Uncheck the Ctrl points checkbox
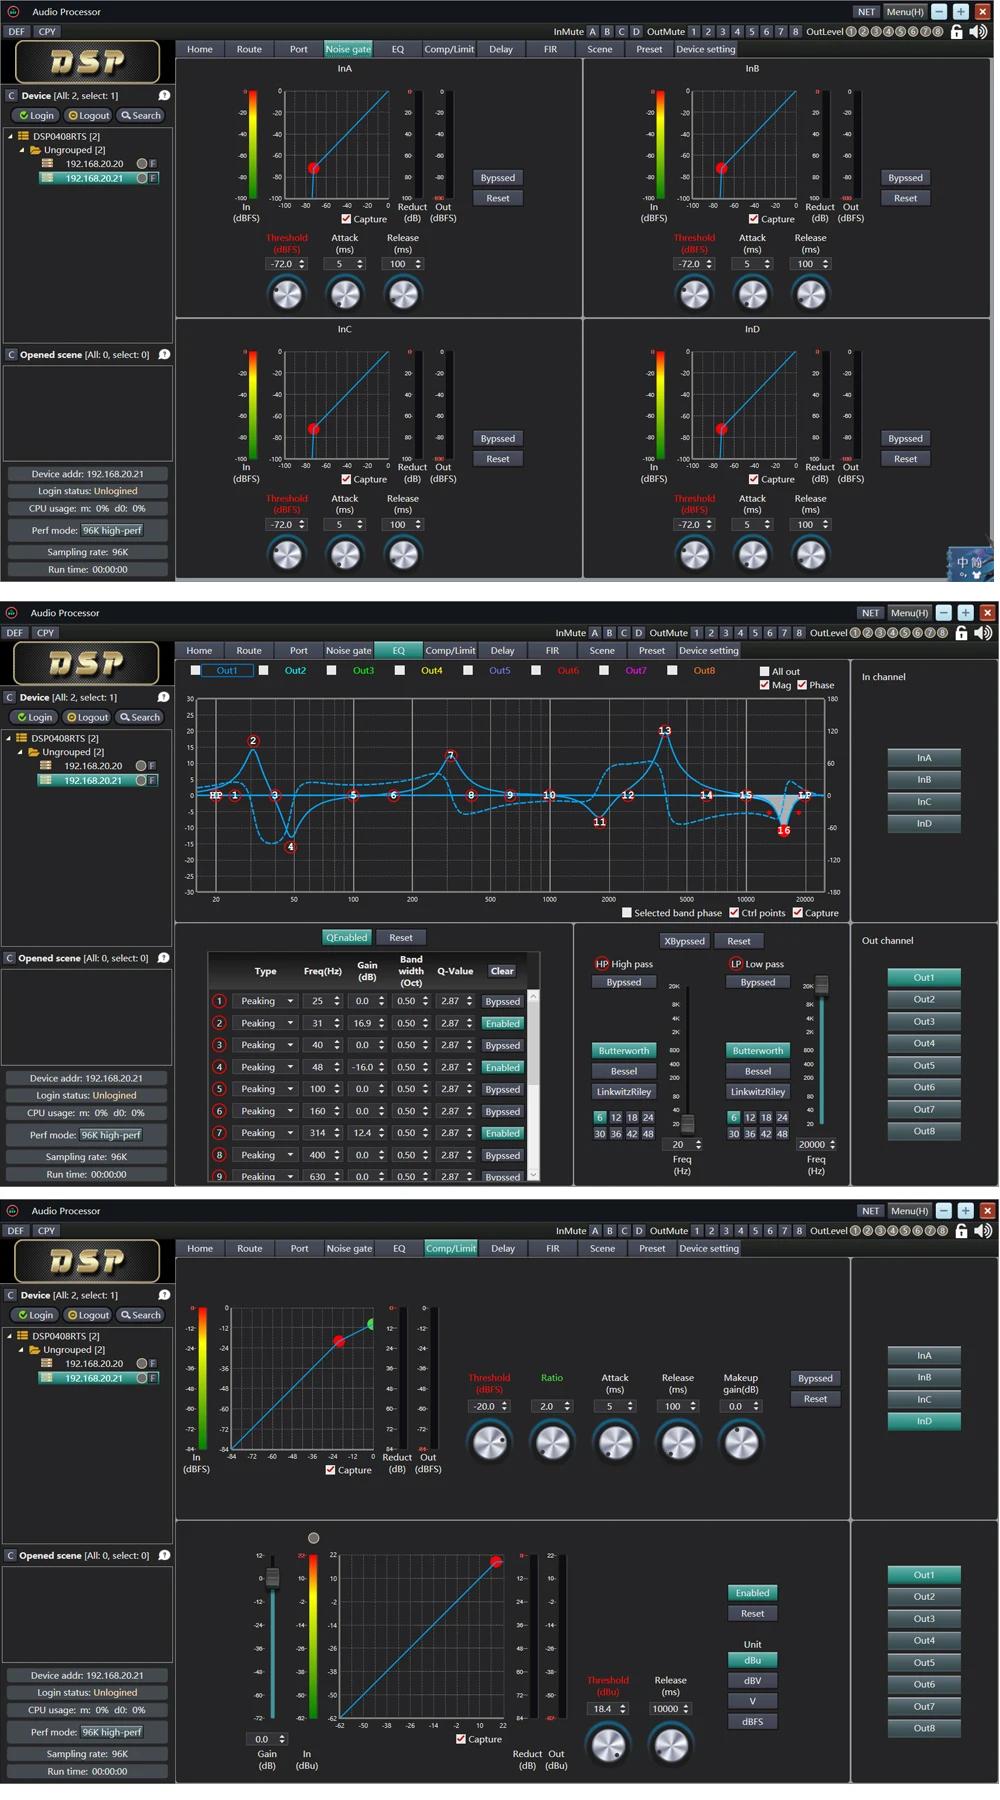This screenshot has height=1800, width=1000. click(x=734, y=913)
